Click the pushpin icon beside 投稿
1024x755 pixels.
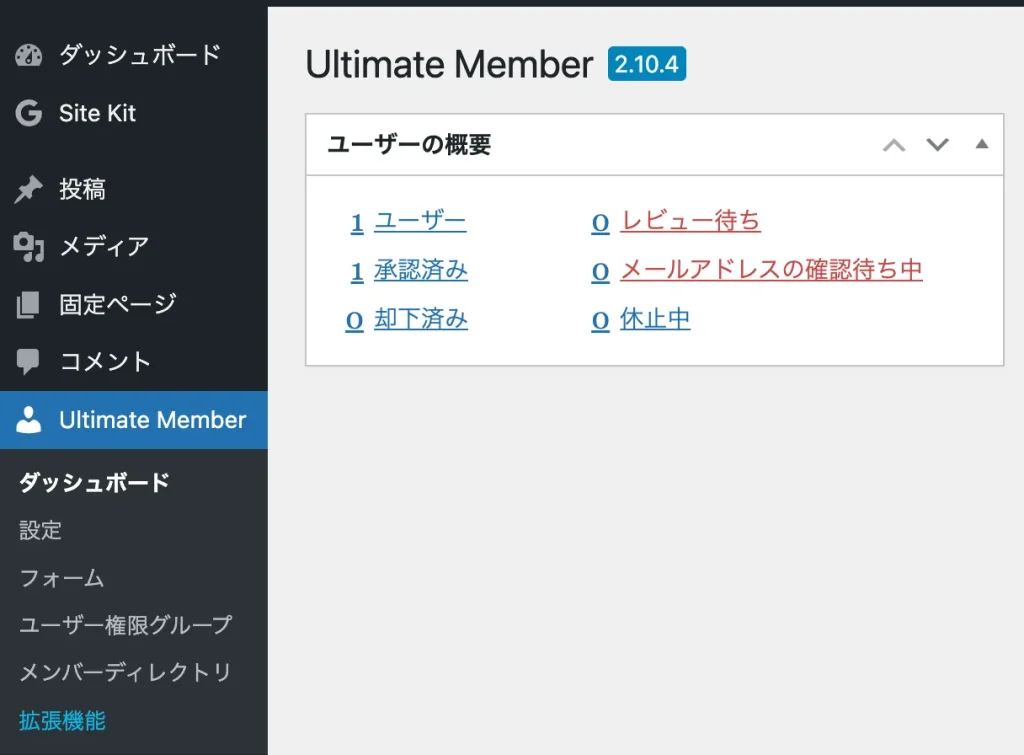pos(28,189)
